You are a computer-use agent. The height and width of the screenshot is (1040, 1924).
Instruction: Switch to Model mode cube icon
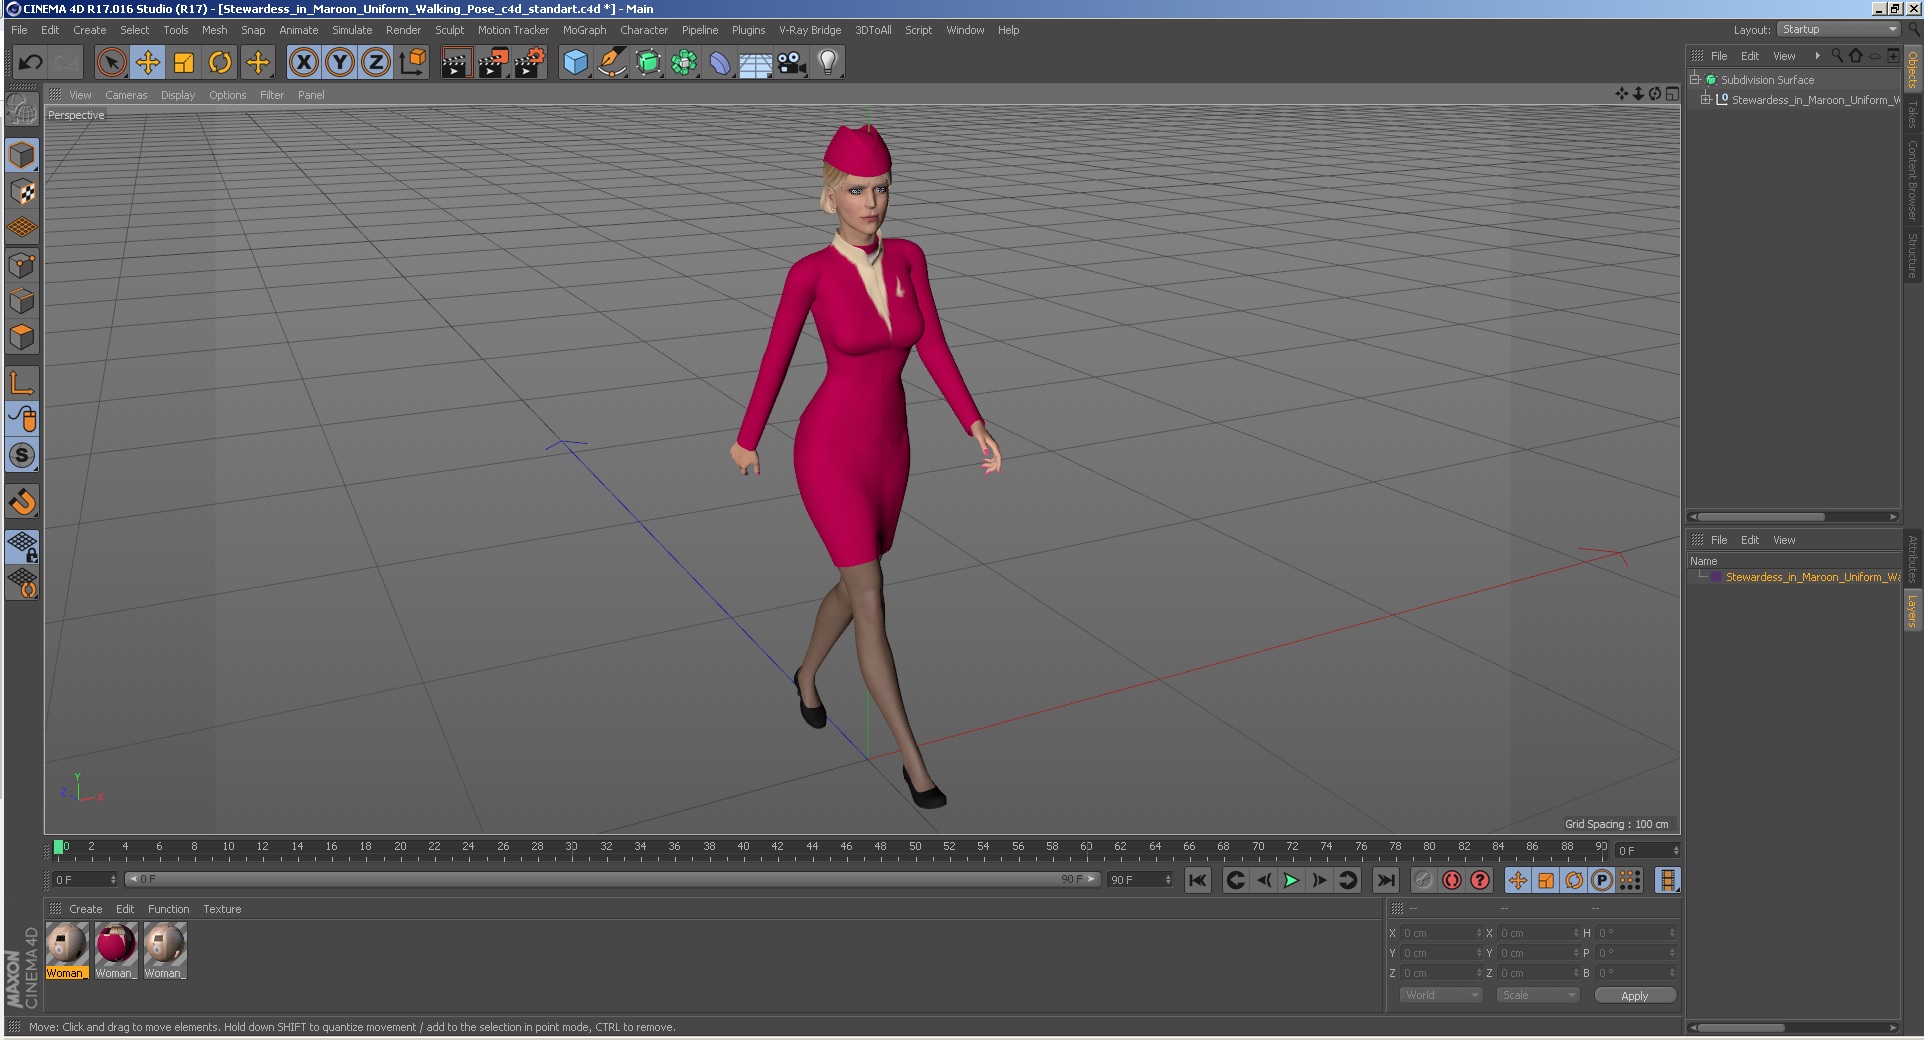(x=22, y=155)
